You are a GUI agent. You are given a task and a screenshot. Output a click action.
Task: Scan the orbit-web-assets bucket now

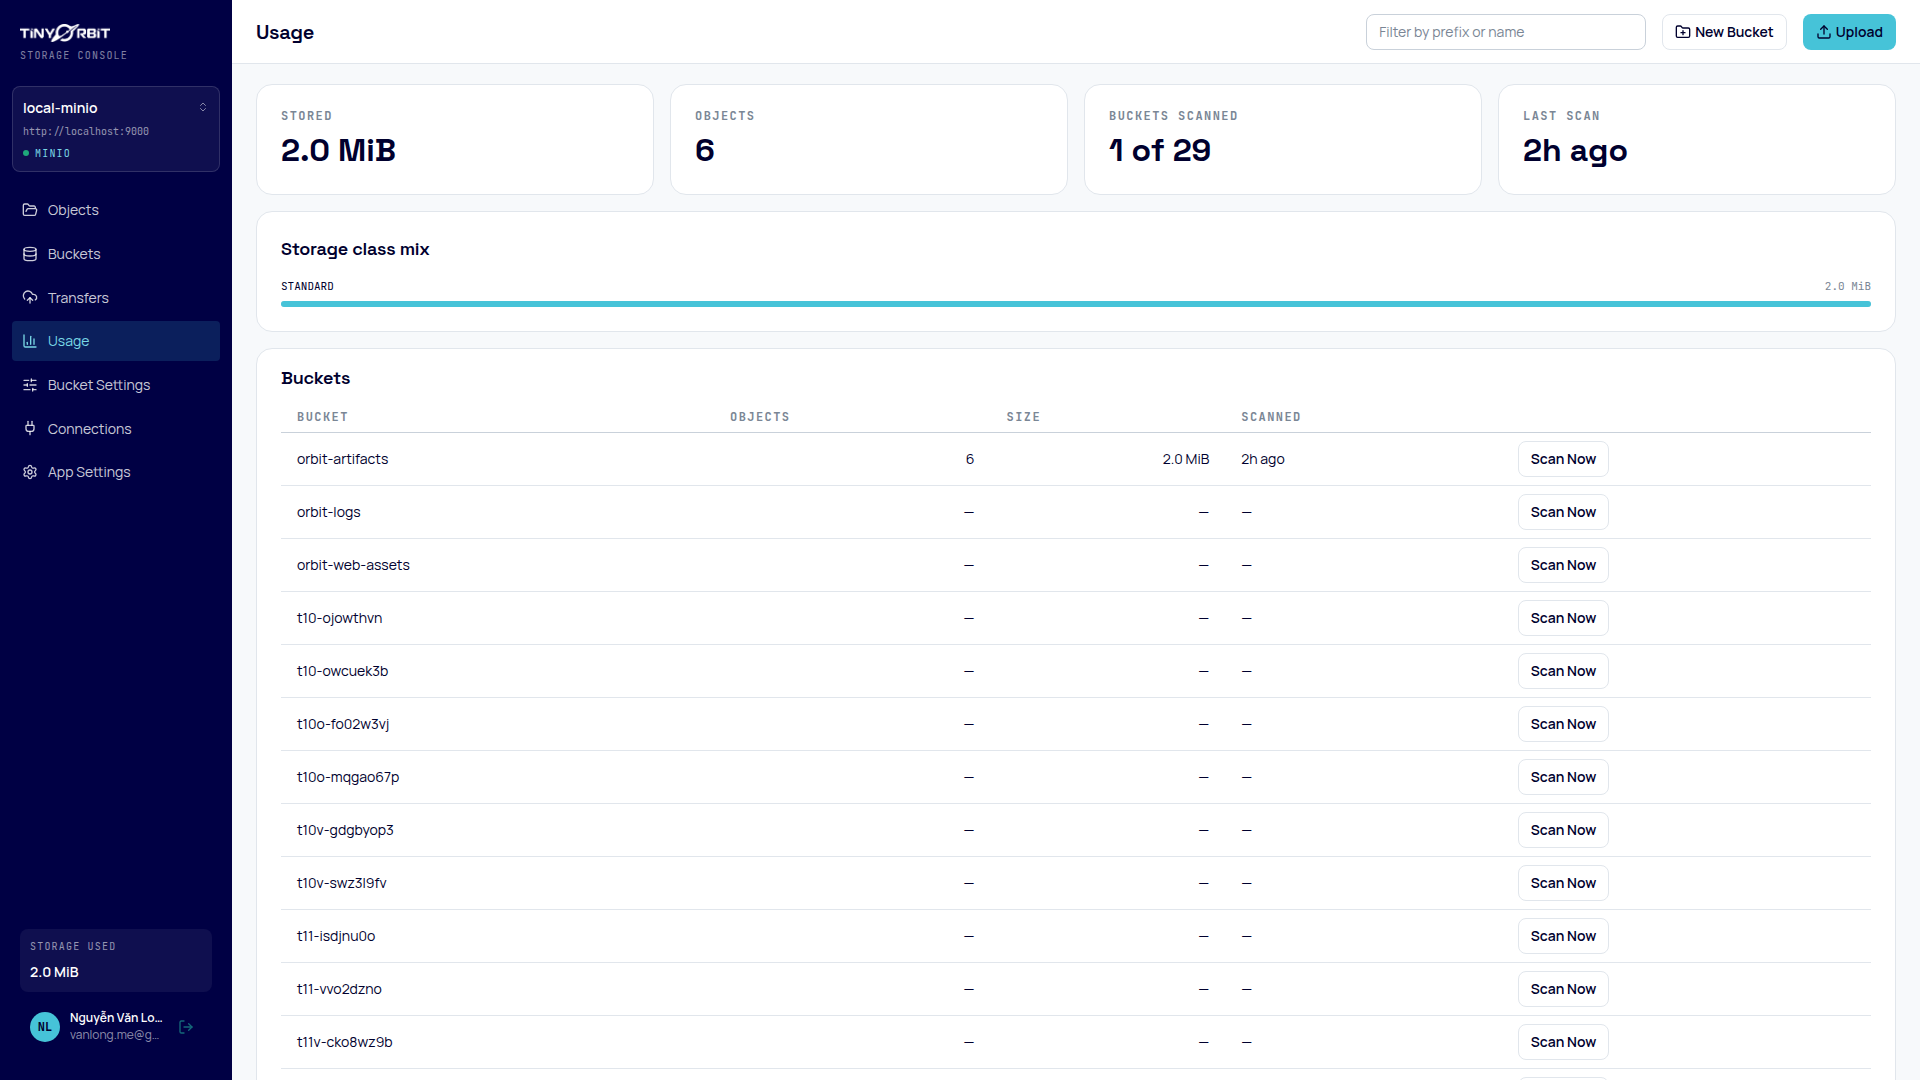[1563, 565]
